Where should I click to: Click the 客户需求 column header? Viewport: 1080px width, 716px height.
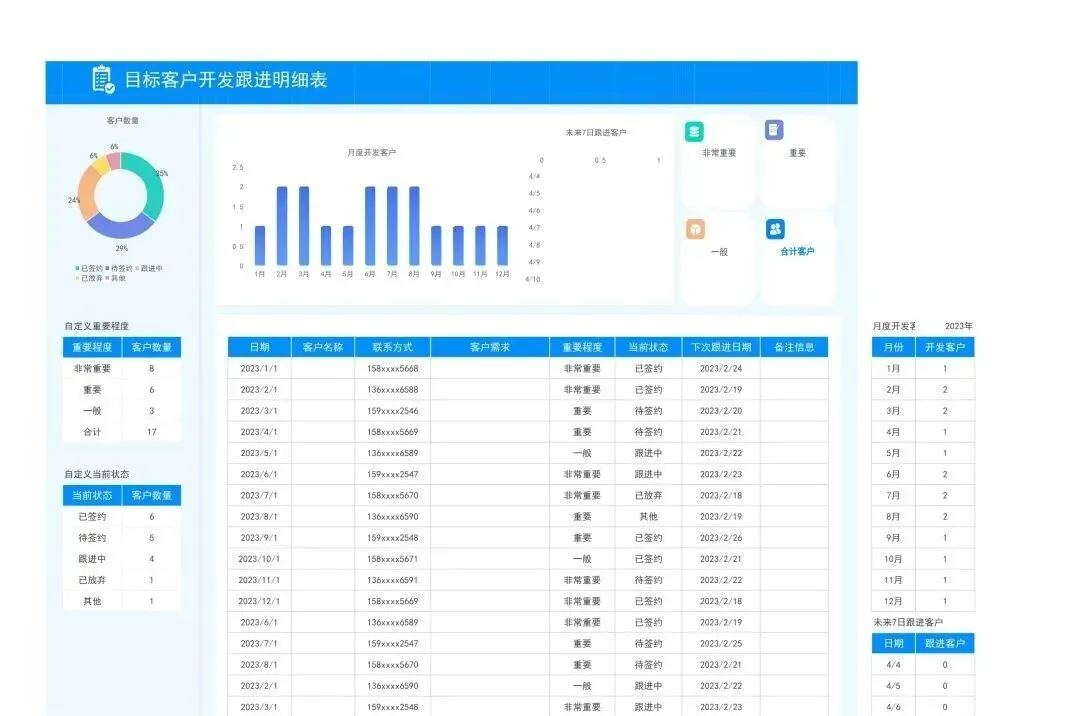[490, 347]
